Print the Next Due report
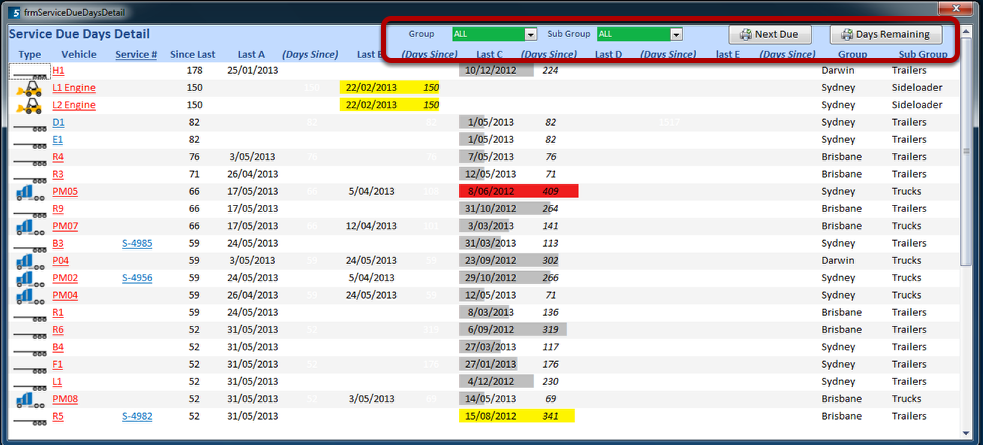The image size is (983, 445). tap(770, 34)
